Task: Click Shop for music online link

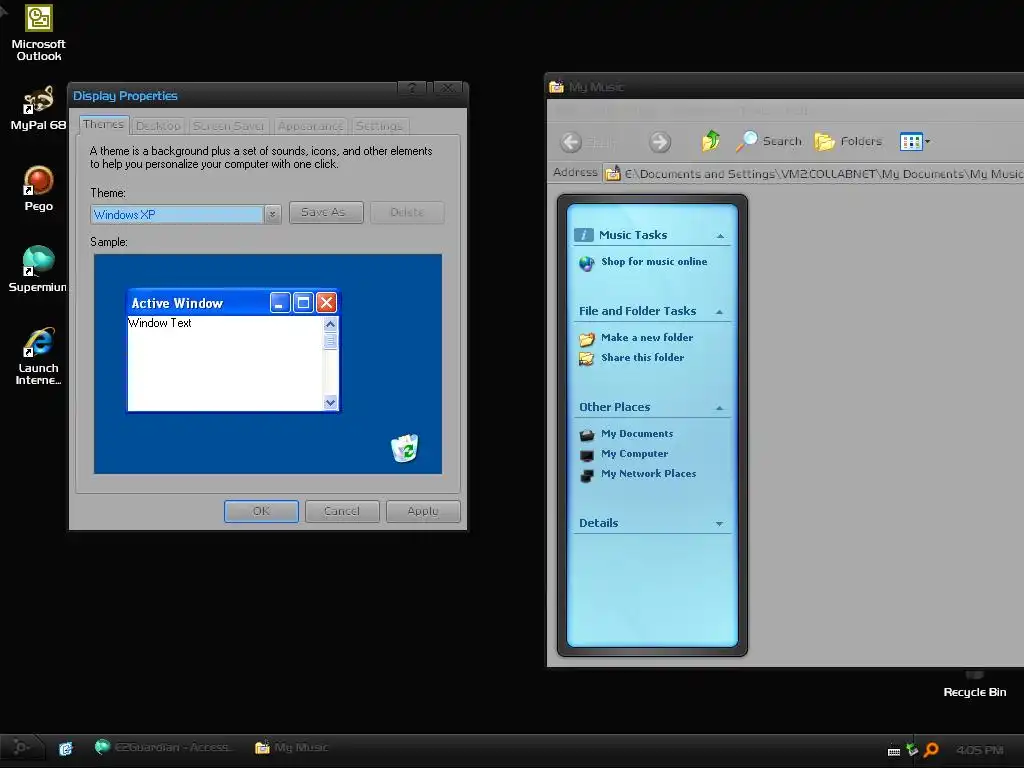Action: [654, 261]
